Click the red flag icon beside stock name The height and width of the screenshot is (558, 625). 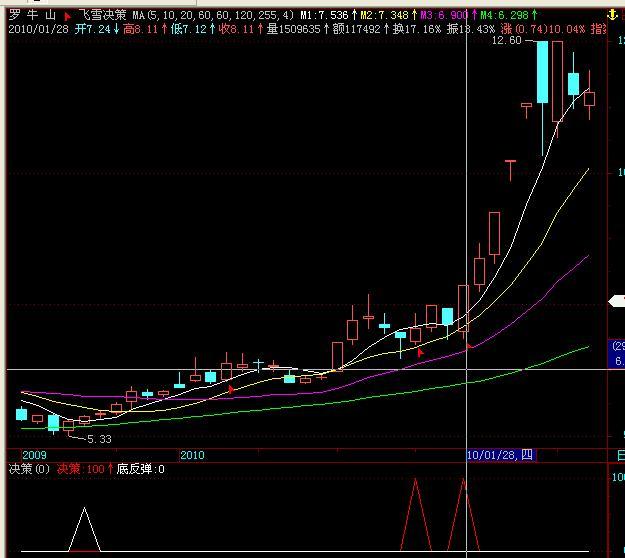click(67, 17)
